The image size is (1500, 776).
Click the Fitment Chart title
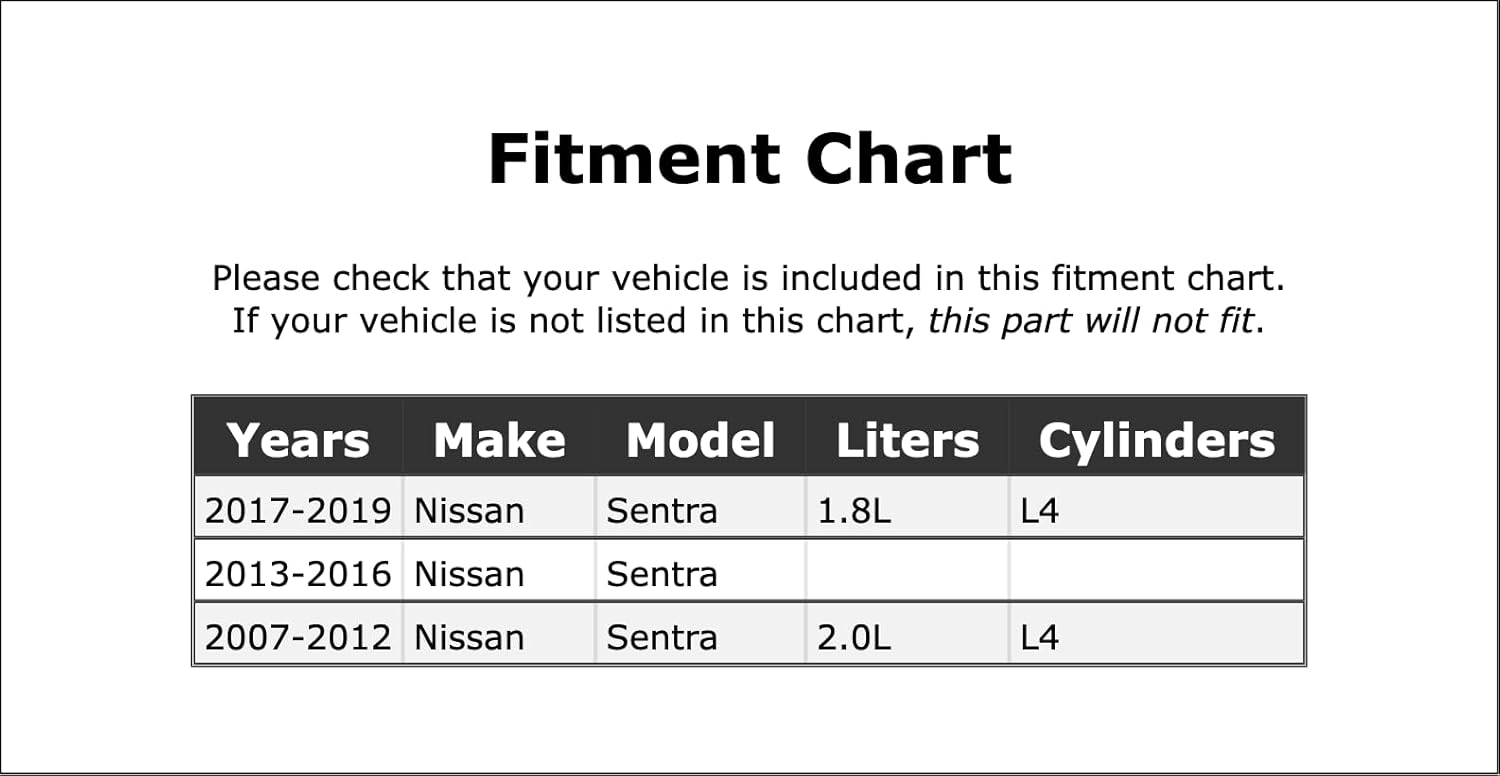click(749, 159)
